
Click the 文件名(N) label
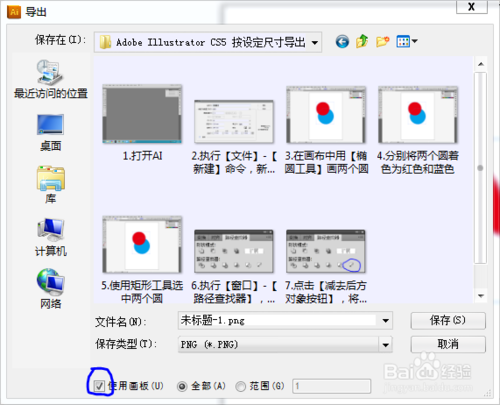click(x=120, y=322)
